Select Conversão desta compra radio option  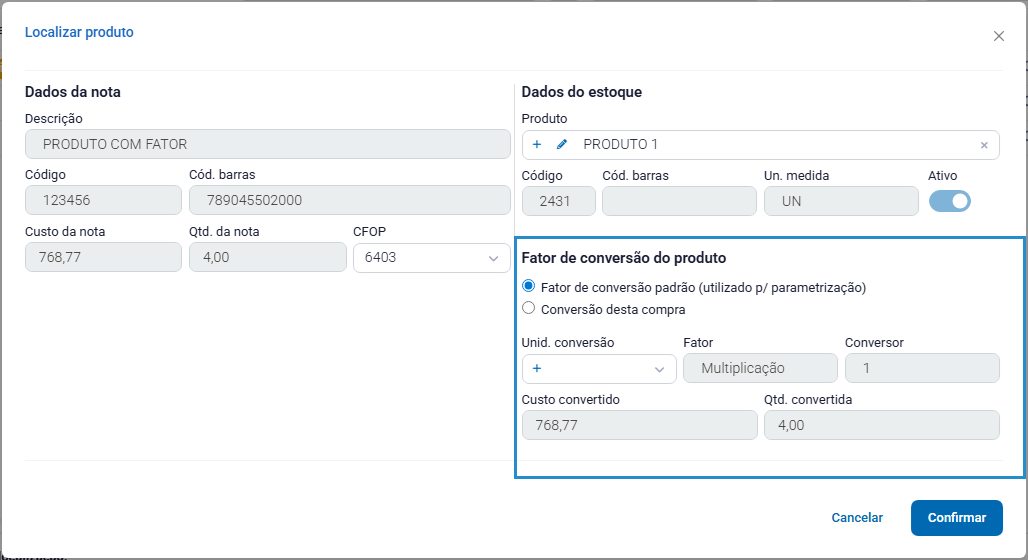click(529, 309)
